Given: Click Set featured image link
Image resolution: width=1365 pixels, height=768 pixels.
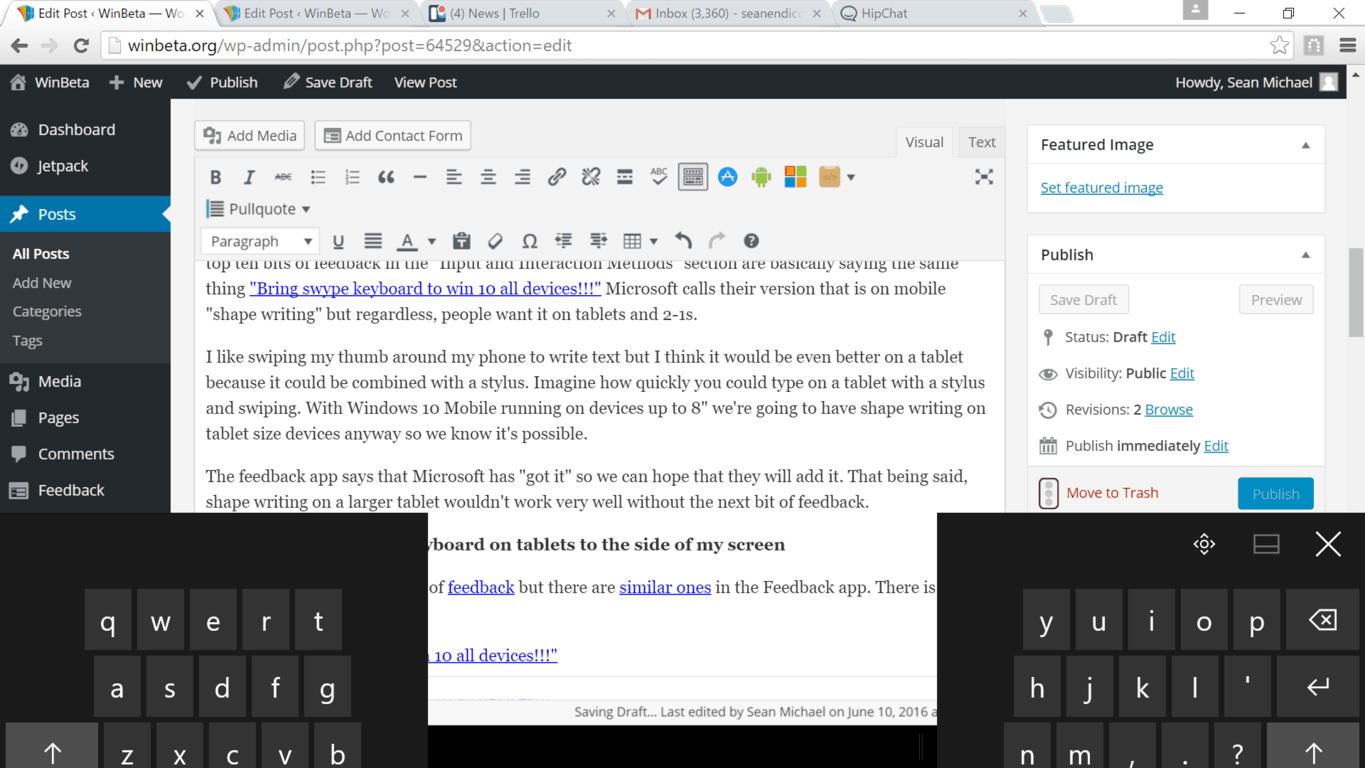Looking at the screenshot, I should (x=1101, y=187).
